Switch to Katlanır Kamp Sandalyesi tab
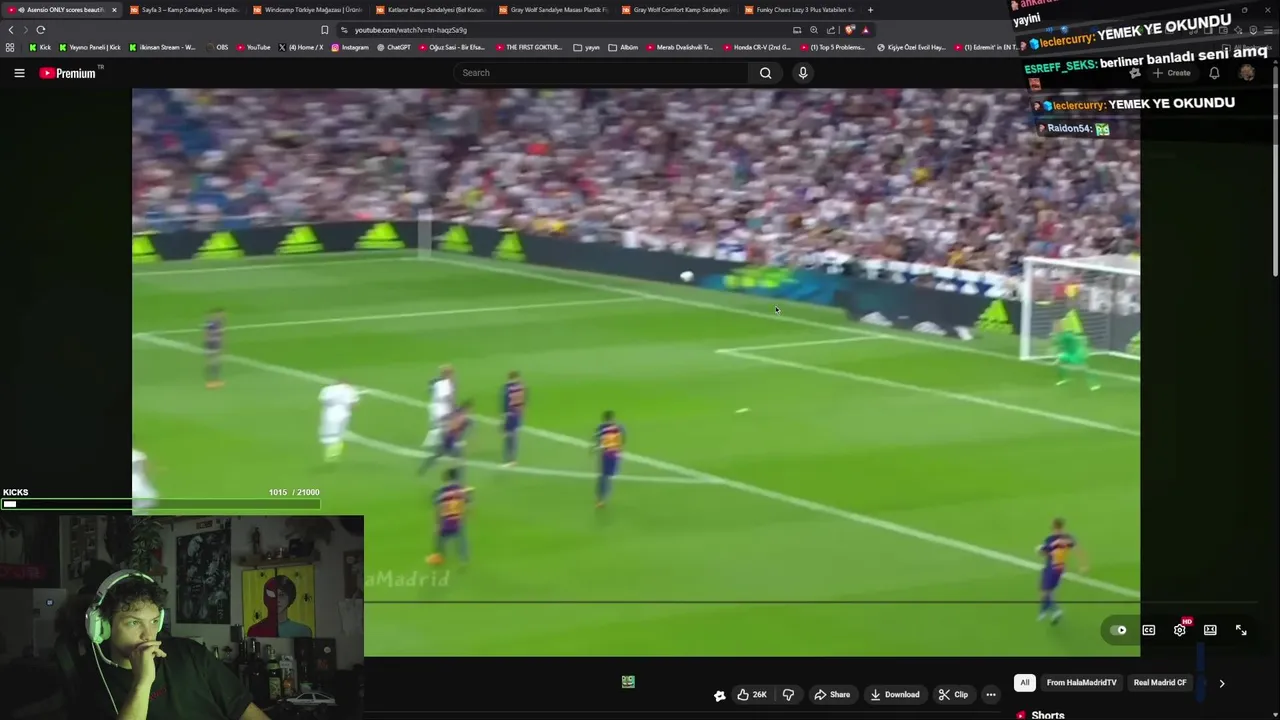Image resolution: width=1280 pixels, height=720 pixels. [430, 10]
